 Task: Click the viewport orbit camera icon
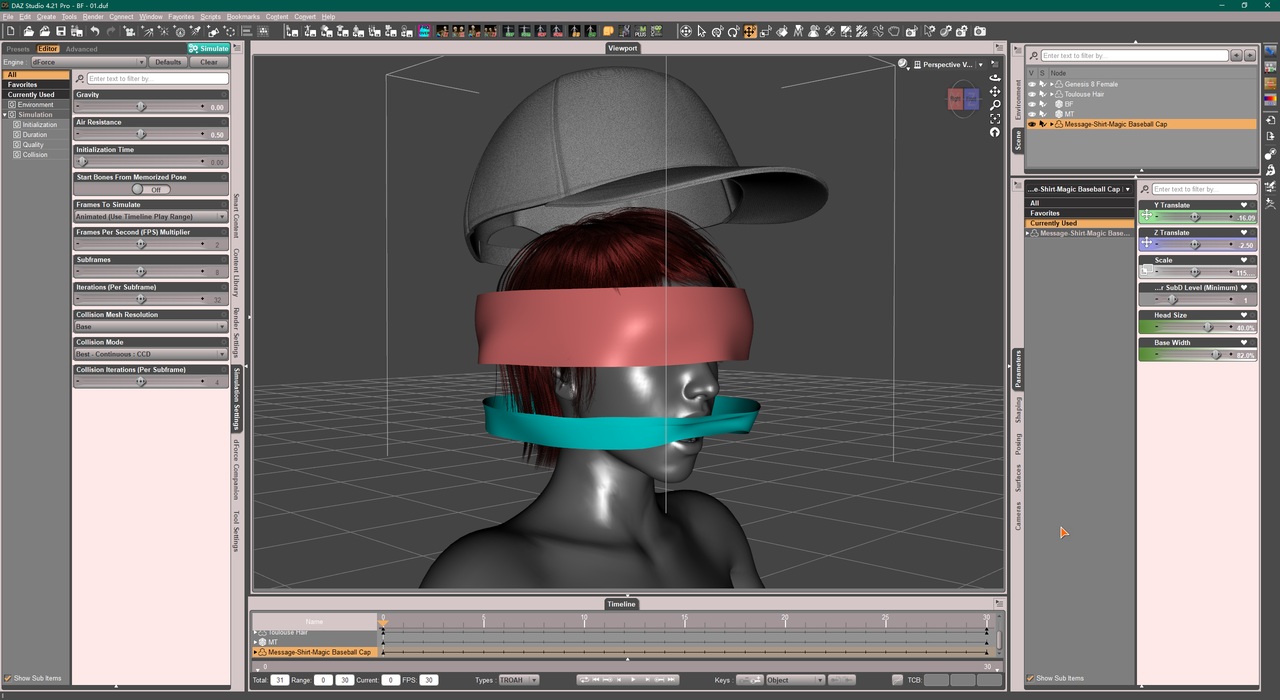(995, 78)
